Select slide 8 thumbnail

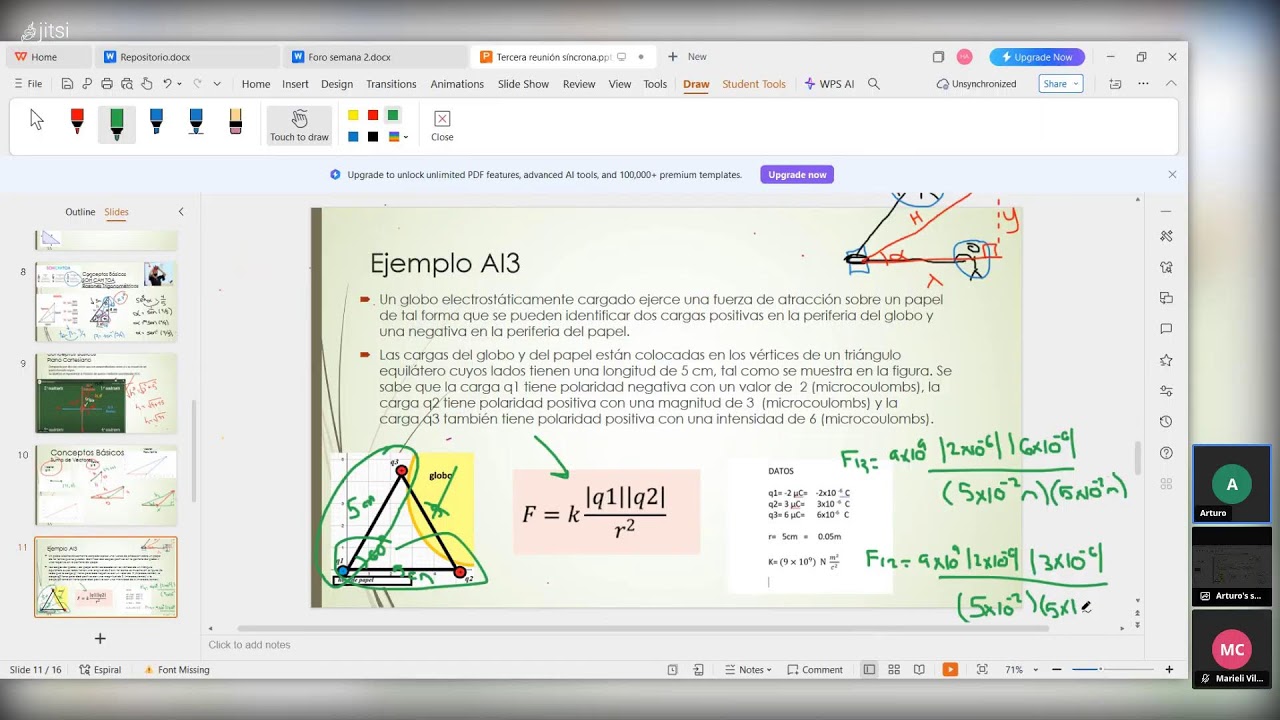pyautogui.click(x=106, y=301)
